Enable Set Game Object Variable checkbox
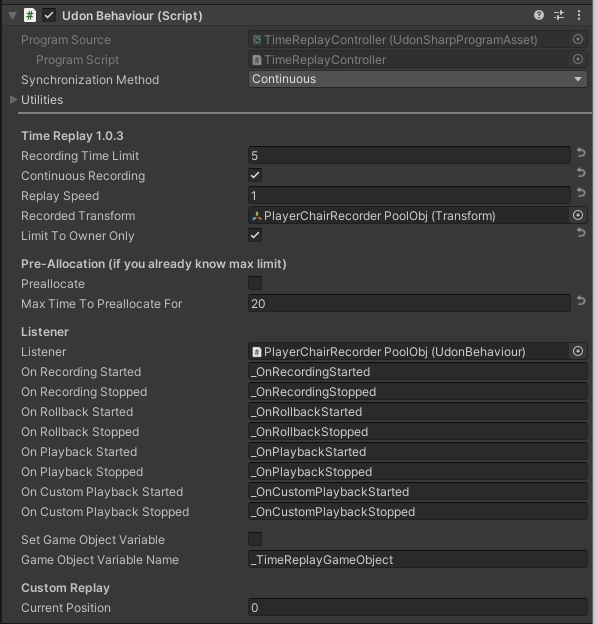 (x=255, y=539)
